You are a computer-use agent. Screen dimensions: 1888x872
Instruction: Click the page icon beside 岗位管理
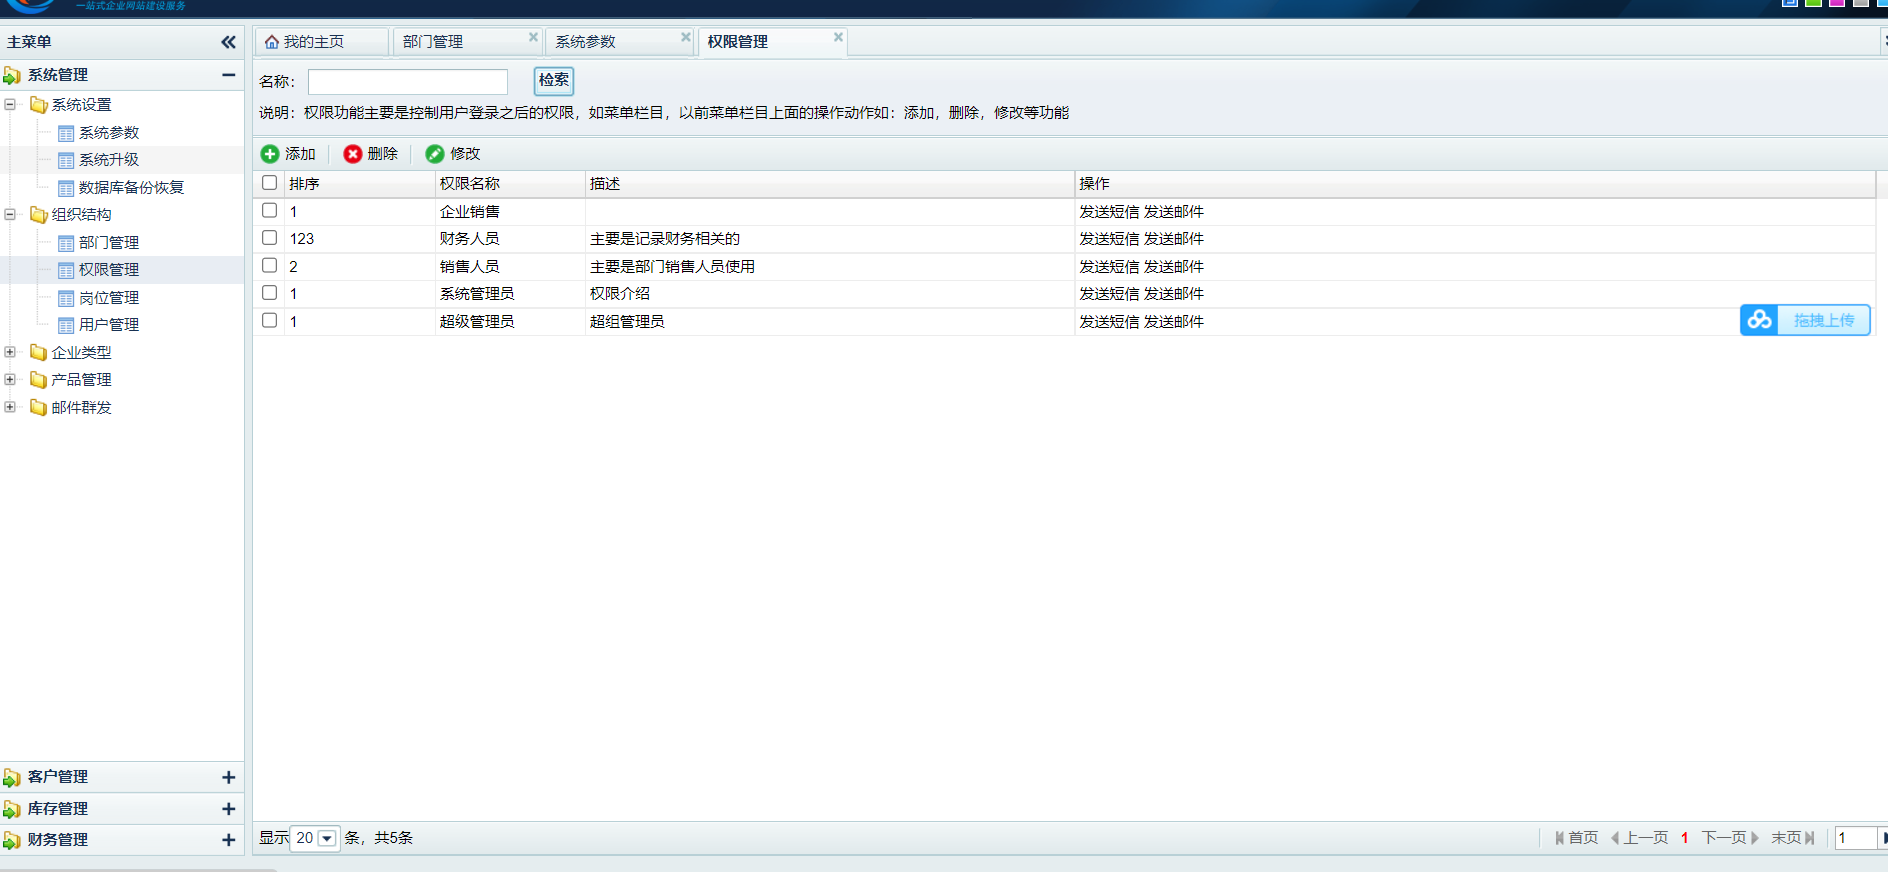(x=66, y=298)
